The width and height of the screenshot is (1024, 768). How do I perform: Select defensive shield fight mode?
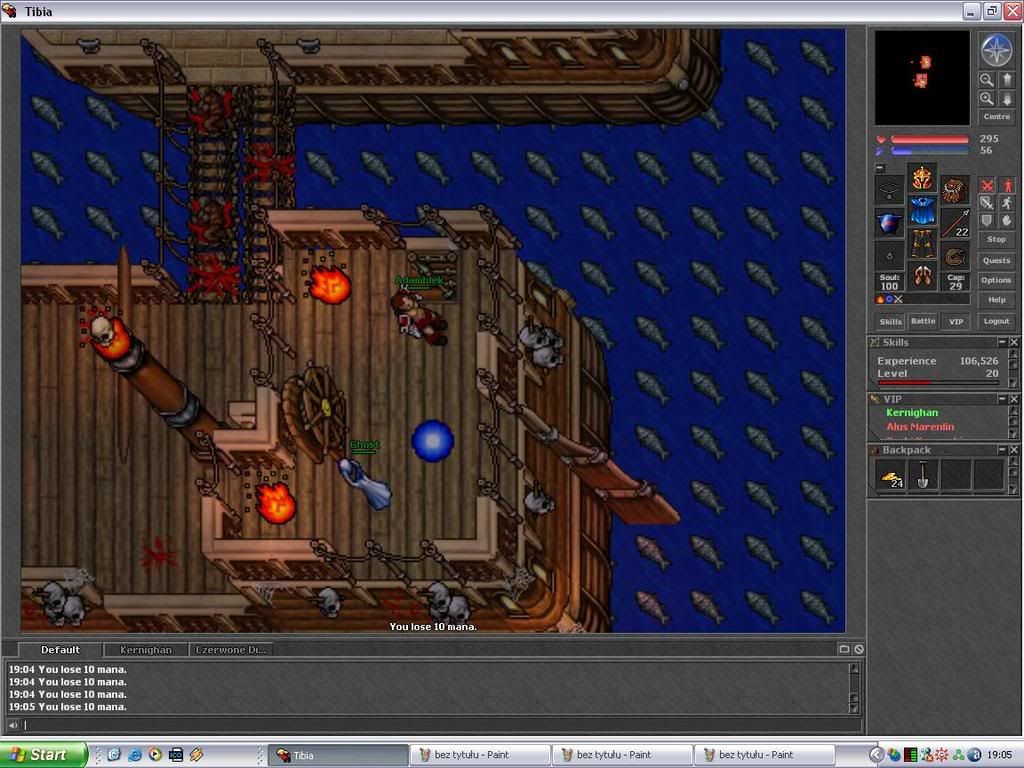point(987,221)
